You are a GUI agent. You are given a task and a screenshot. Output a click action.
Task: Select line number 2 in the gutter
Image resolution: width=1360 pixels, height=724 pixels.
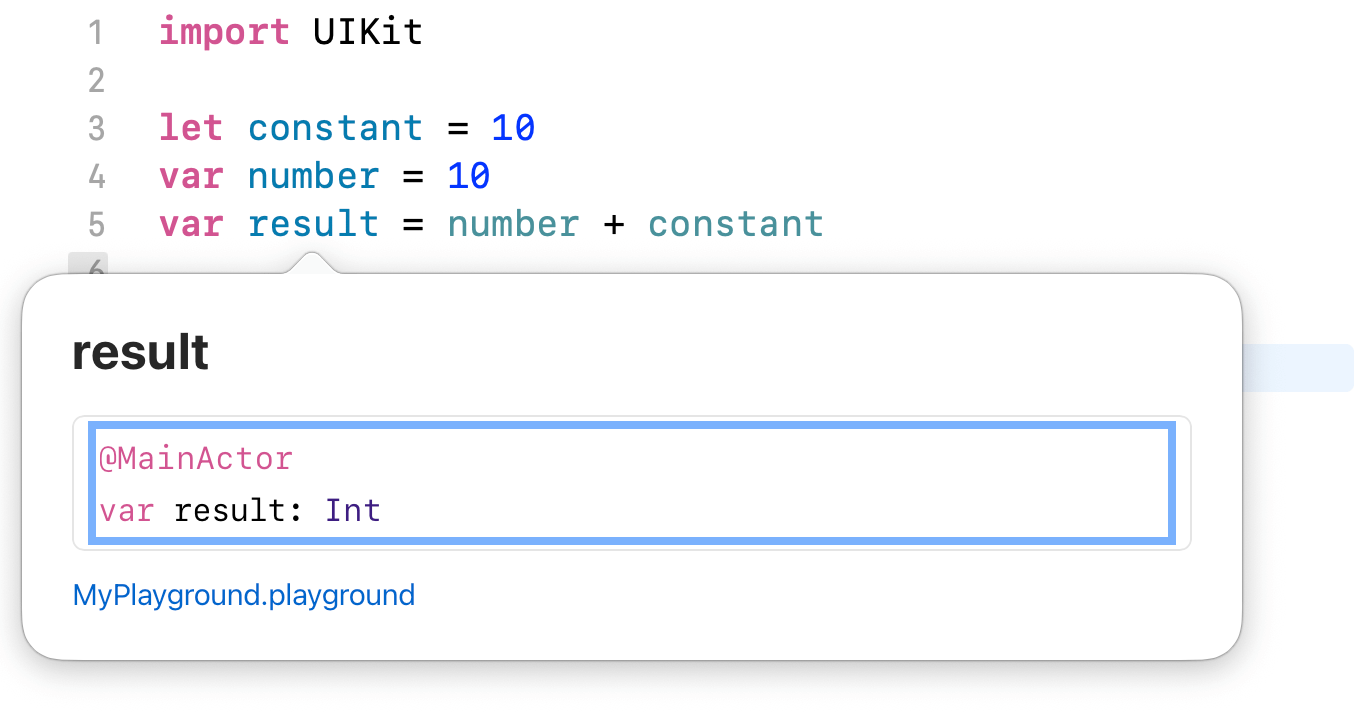tap(96, 80)
